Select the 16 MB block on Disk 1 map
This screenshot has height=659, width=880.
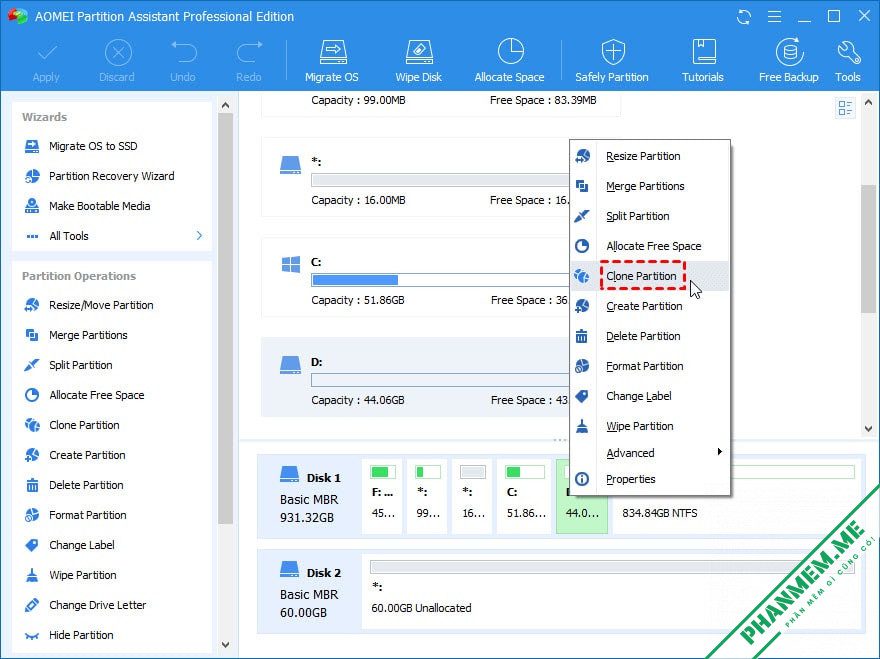coord(473,496)
